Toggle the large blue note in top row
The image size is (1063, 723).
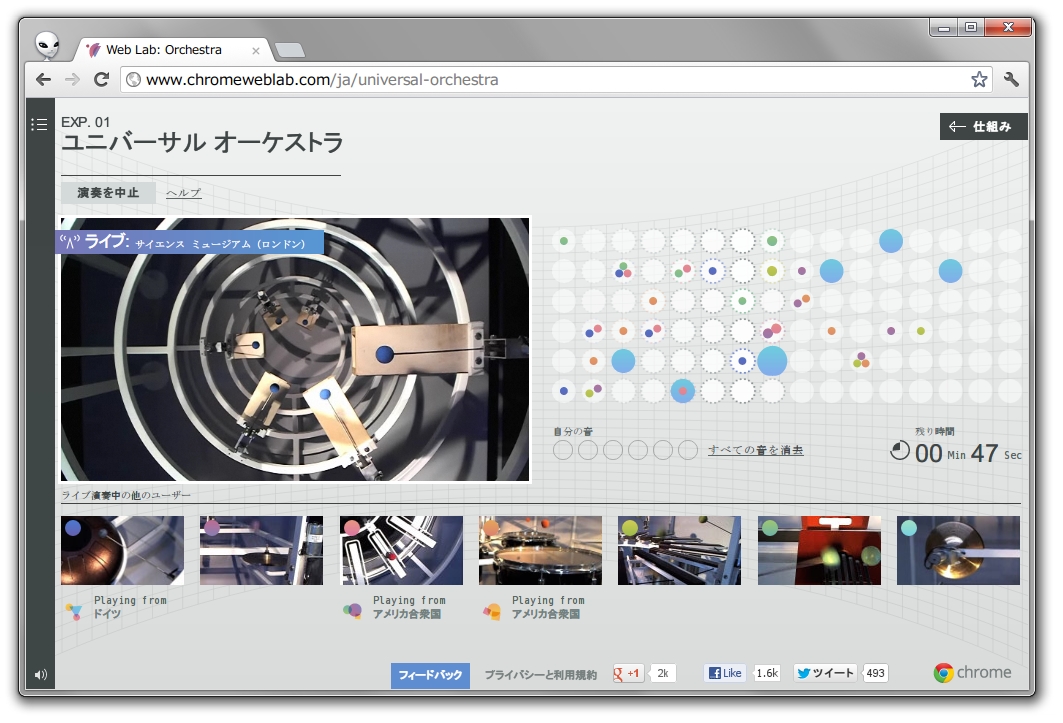pyautogui.click(x=891, y=241)
